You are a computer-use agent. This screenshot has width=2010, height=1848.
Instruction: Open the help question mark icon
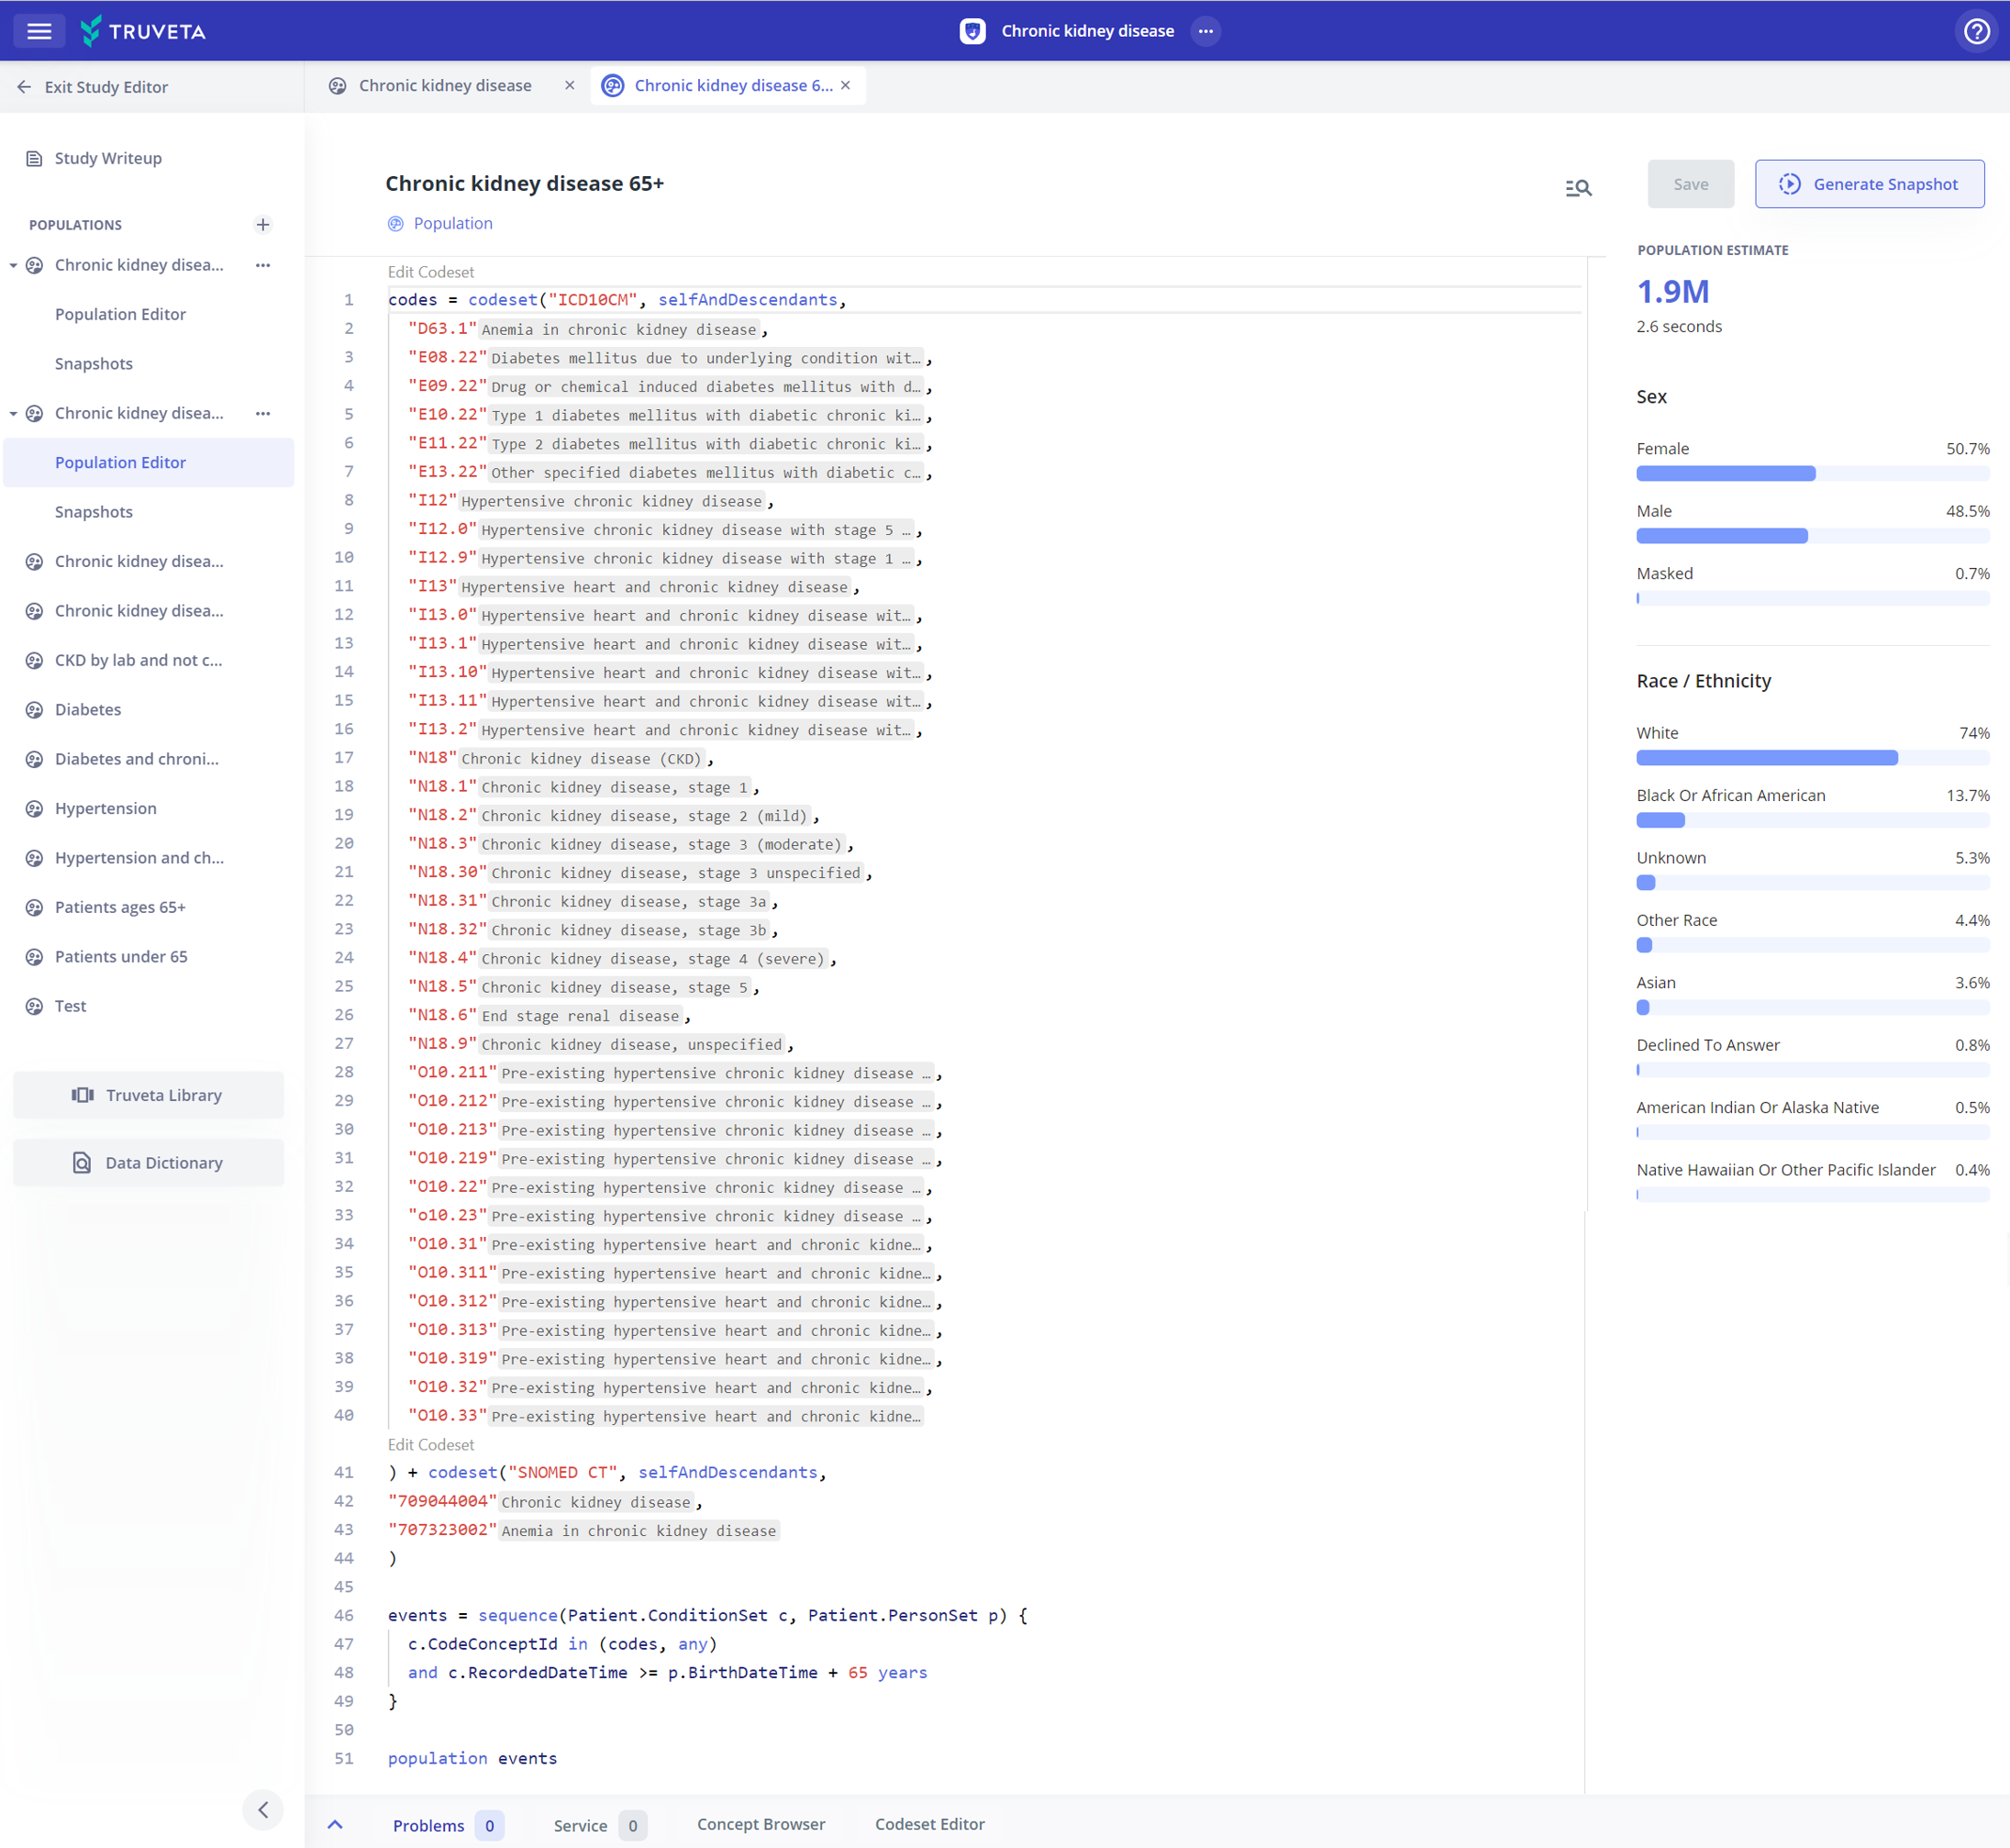[1976, 31]
